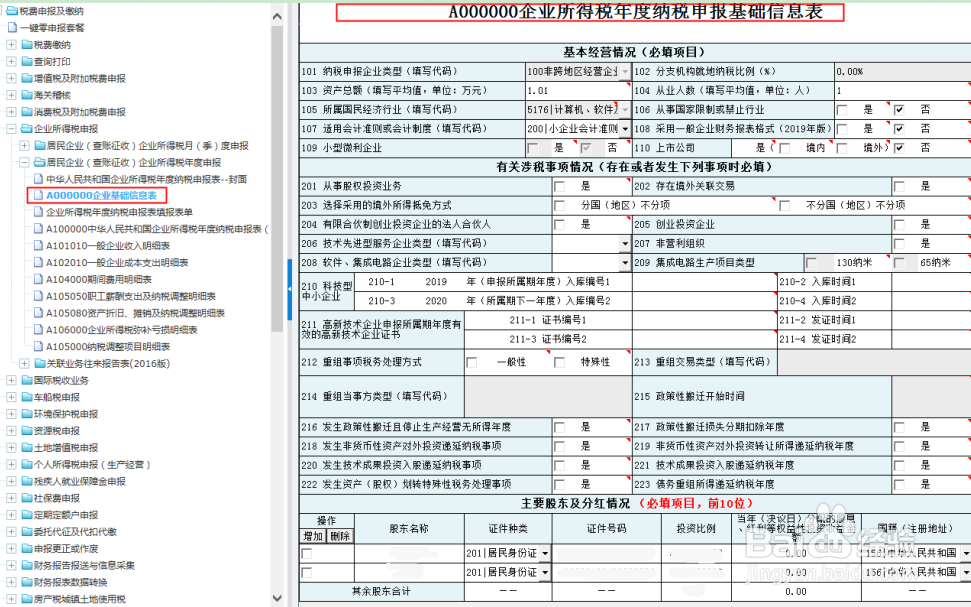
Task: Open the 105 所属国民经济行业 dropdown
Action: click(x=625, y=110)
